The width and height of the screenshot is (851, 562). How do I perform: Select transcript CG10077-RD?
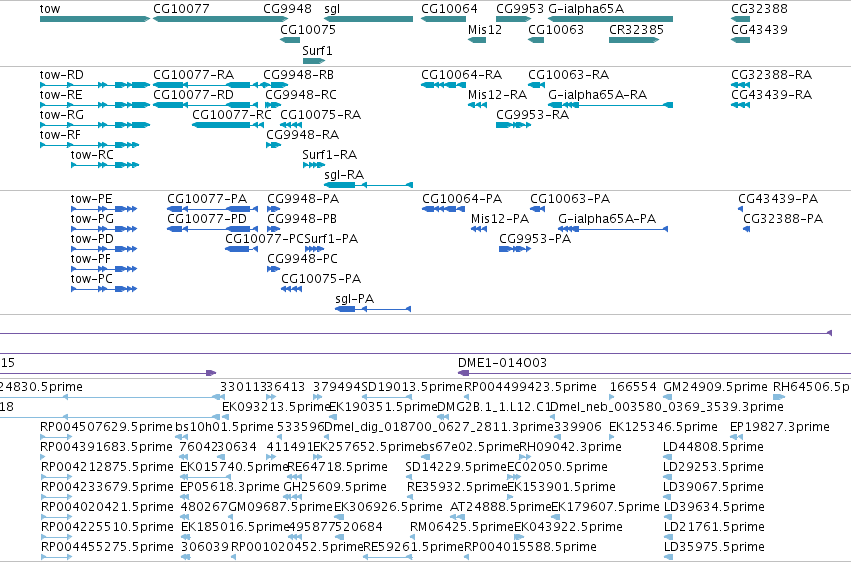click(205, 105)
